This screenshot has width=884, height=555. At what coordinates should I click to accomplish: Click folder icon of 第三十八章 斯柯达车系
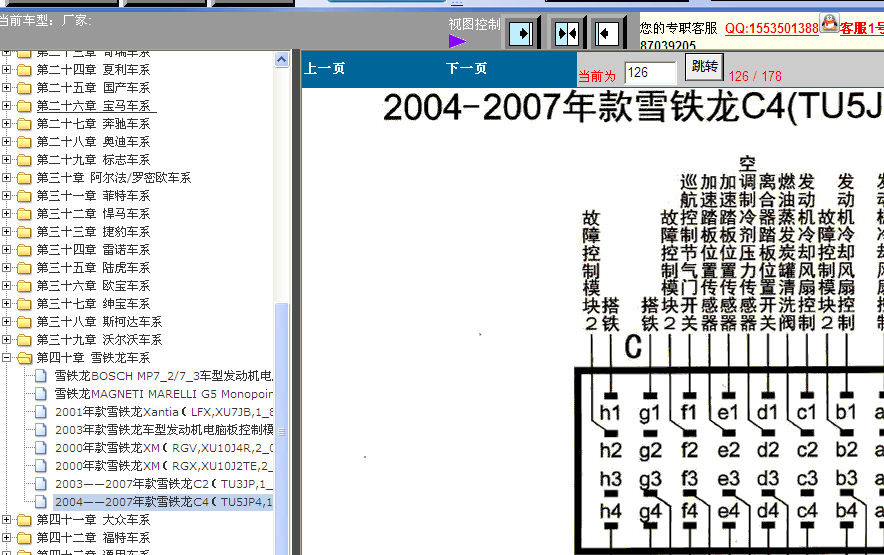pyautogui.click(x=24, y=322)
